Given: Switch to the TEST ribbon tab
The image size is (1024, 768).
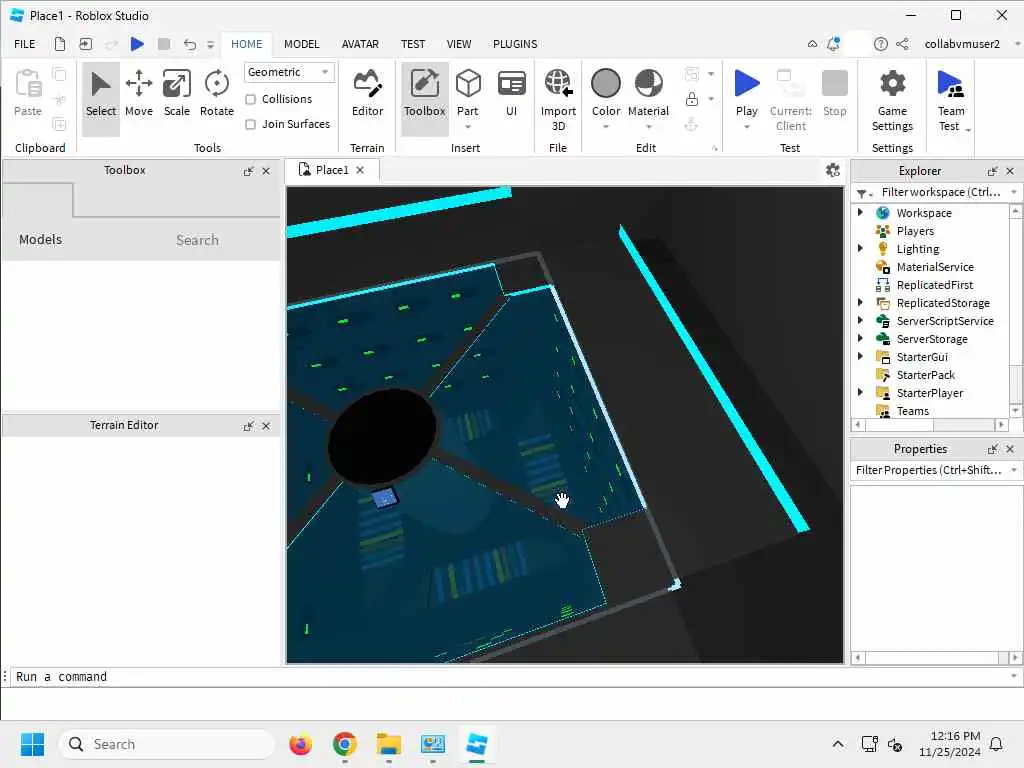Looking at the screenshot, I should [413, 44].
